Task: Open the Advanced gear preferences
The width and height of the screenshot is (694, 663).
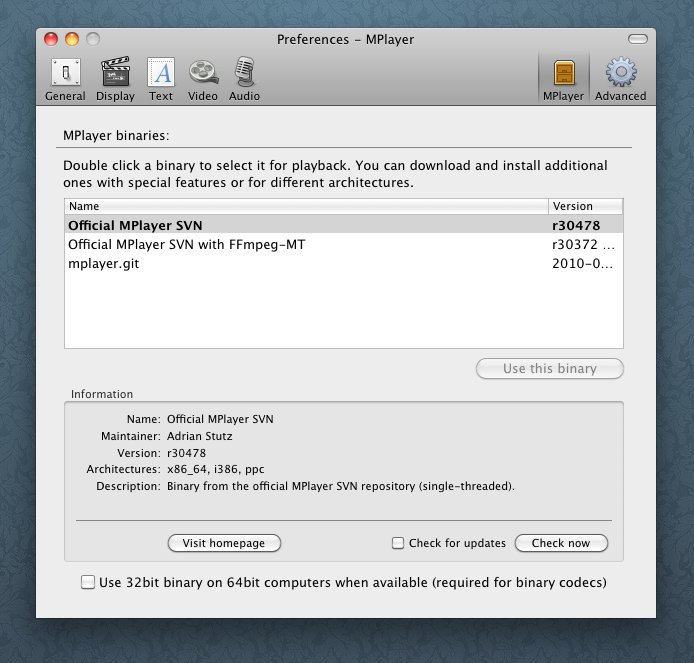Action: [x=620, y=79]
